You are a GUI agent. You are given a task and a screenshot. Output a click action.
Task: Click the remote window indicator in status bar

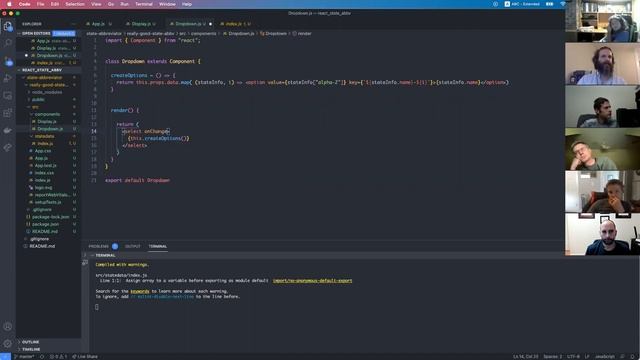pyautogui.click(x=5, y=357)
